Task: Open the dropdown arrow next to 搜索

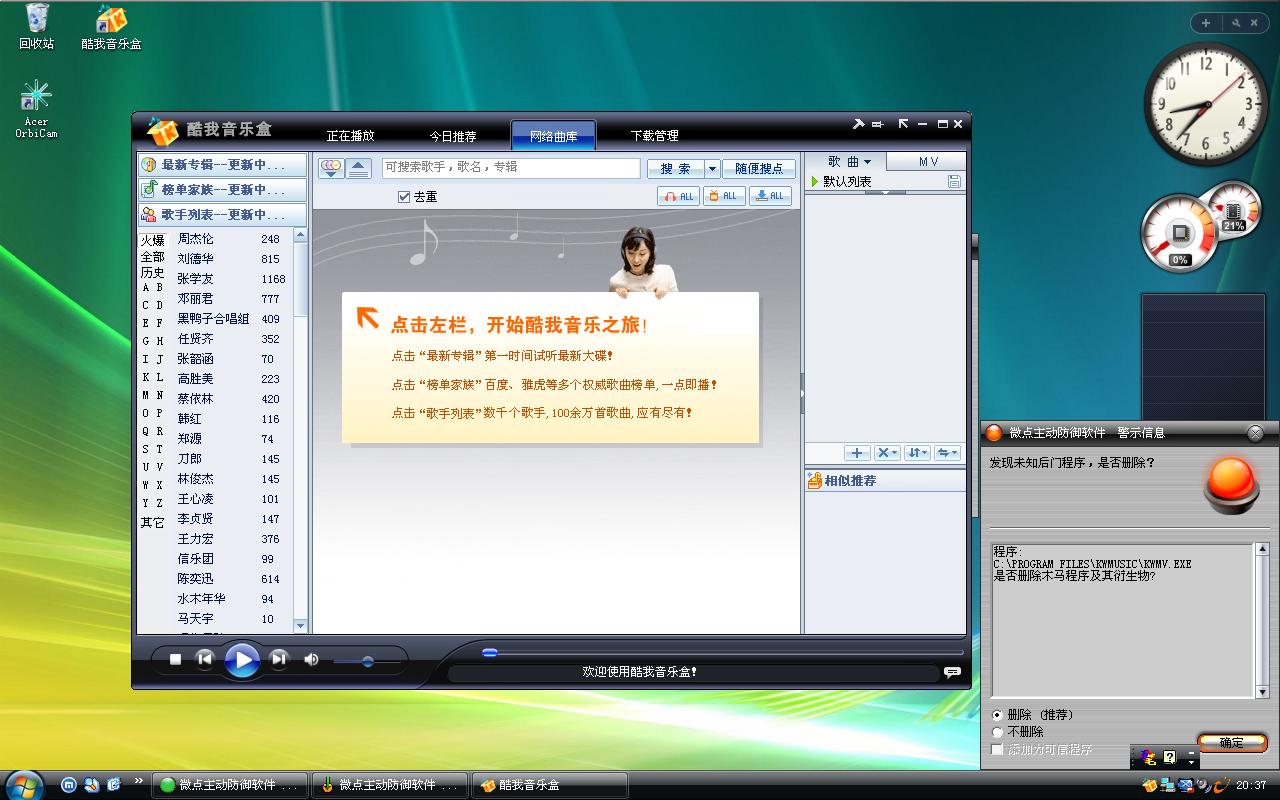Action: click(712, 168)
